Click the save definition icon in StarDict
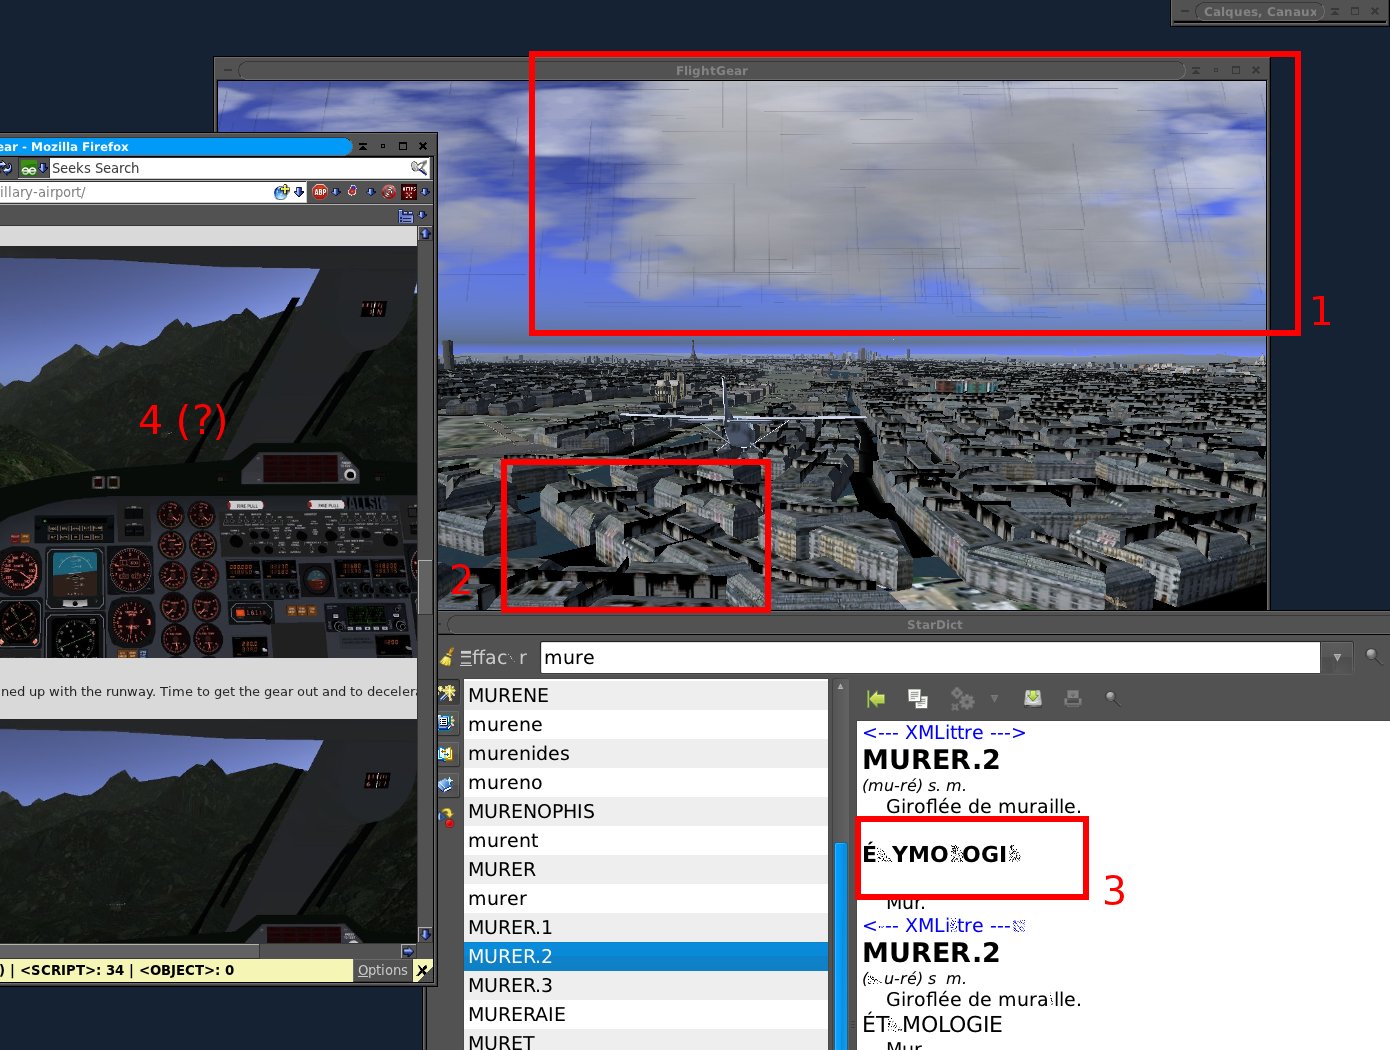This screenshot has width=1390, height=1050. [1033, 698]
